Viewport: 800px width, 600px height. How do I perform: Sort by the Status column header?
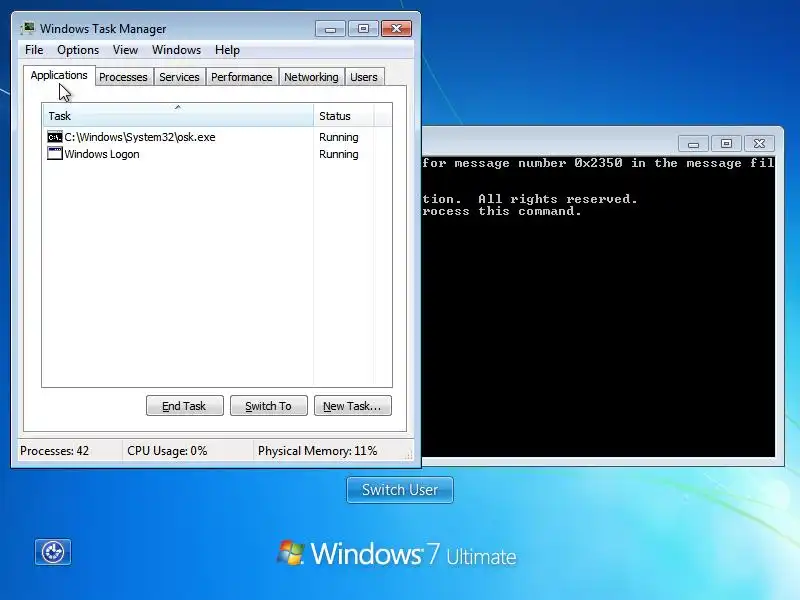(x=343, y=116)
